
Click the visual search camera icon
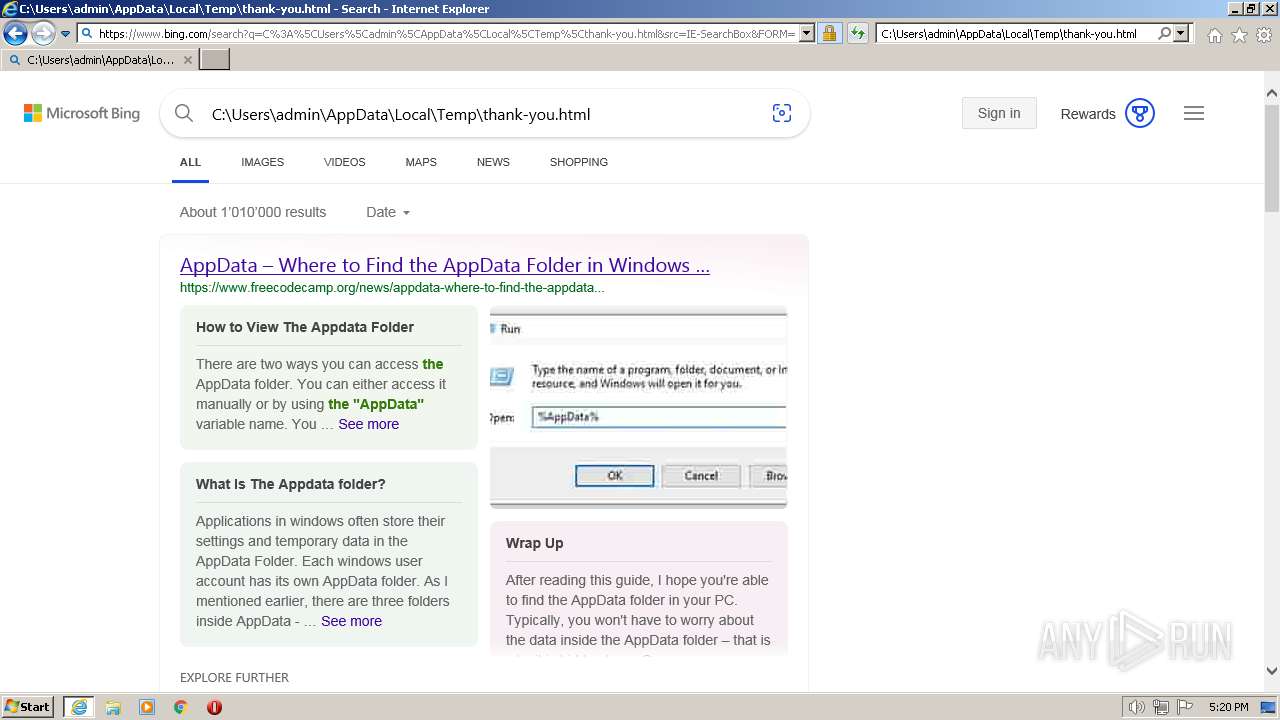click(782, 113)
